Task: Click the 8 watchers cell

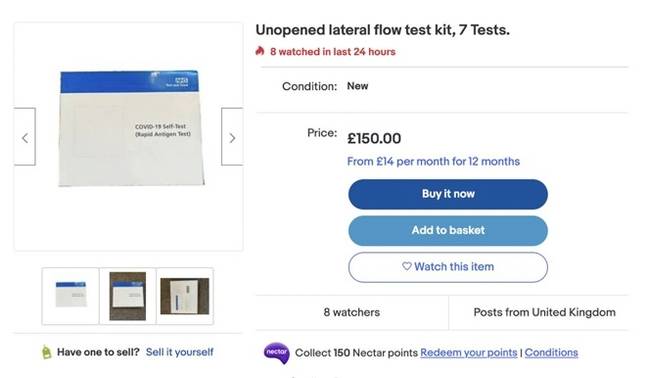Action: coord(352,312)
